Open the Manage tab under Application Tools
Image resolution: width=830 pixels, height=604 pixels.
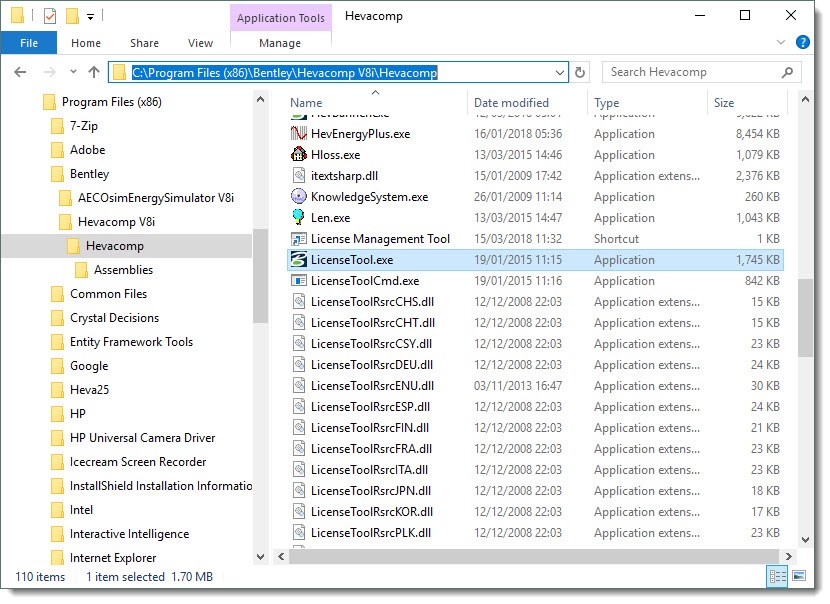point(280,43)
